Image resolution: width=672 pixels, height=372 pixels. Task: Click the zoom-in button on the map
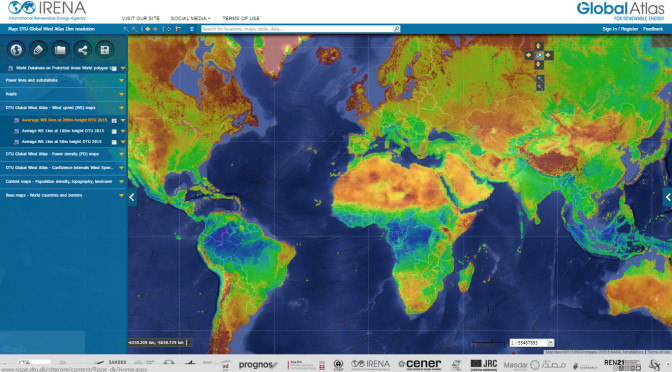click(x=540, y=79)
